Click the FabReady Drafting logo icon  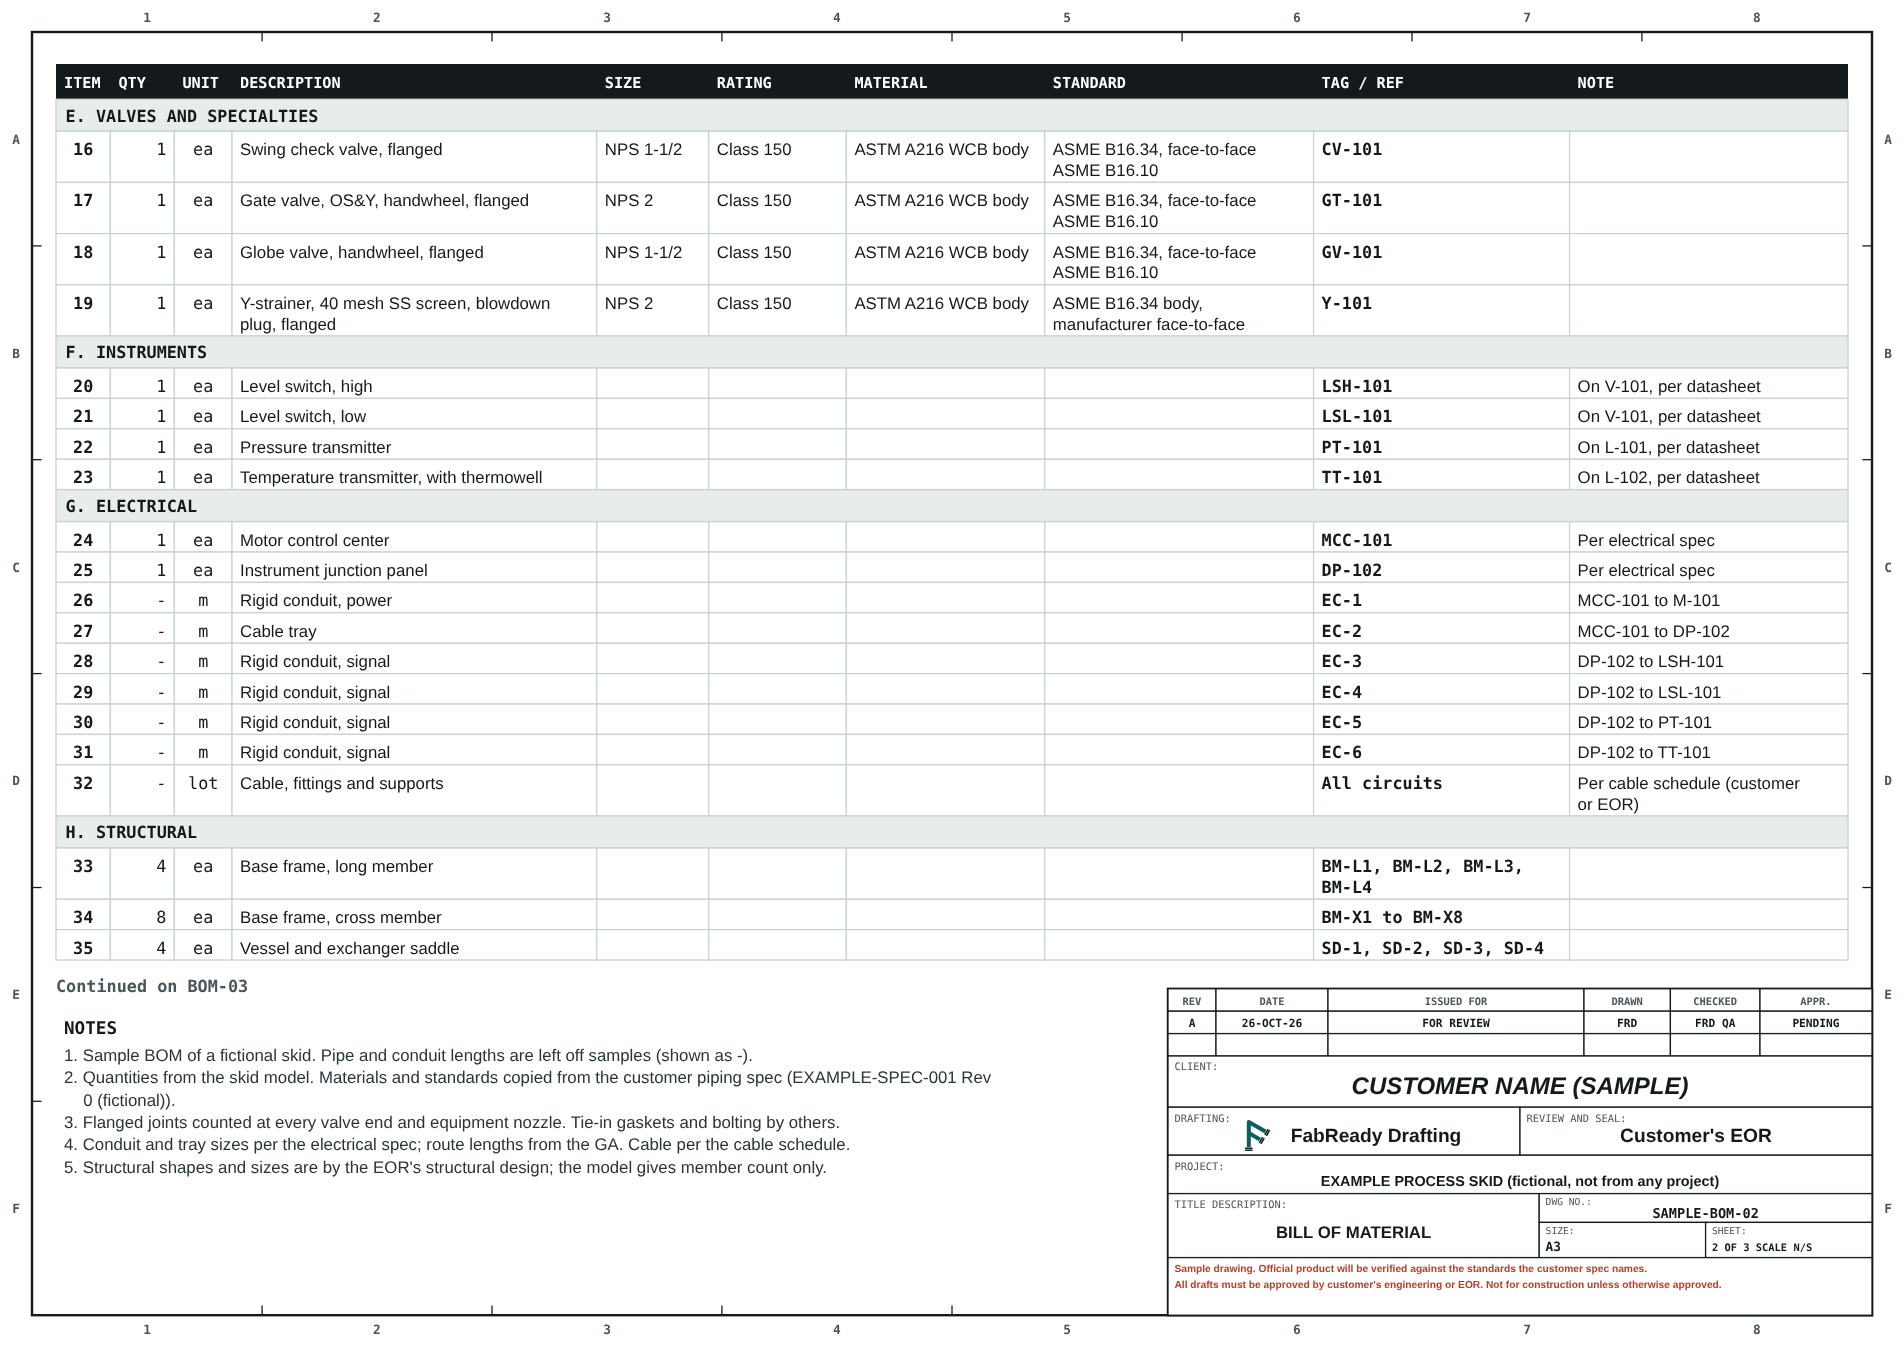tap(1257, 1135)
